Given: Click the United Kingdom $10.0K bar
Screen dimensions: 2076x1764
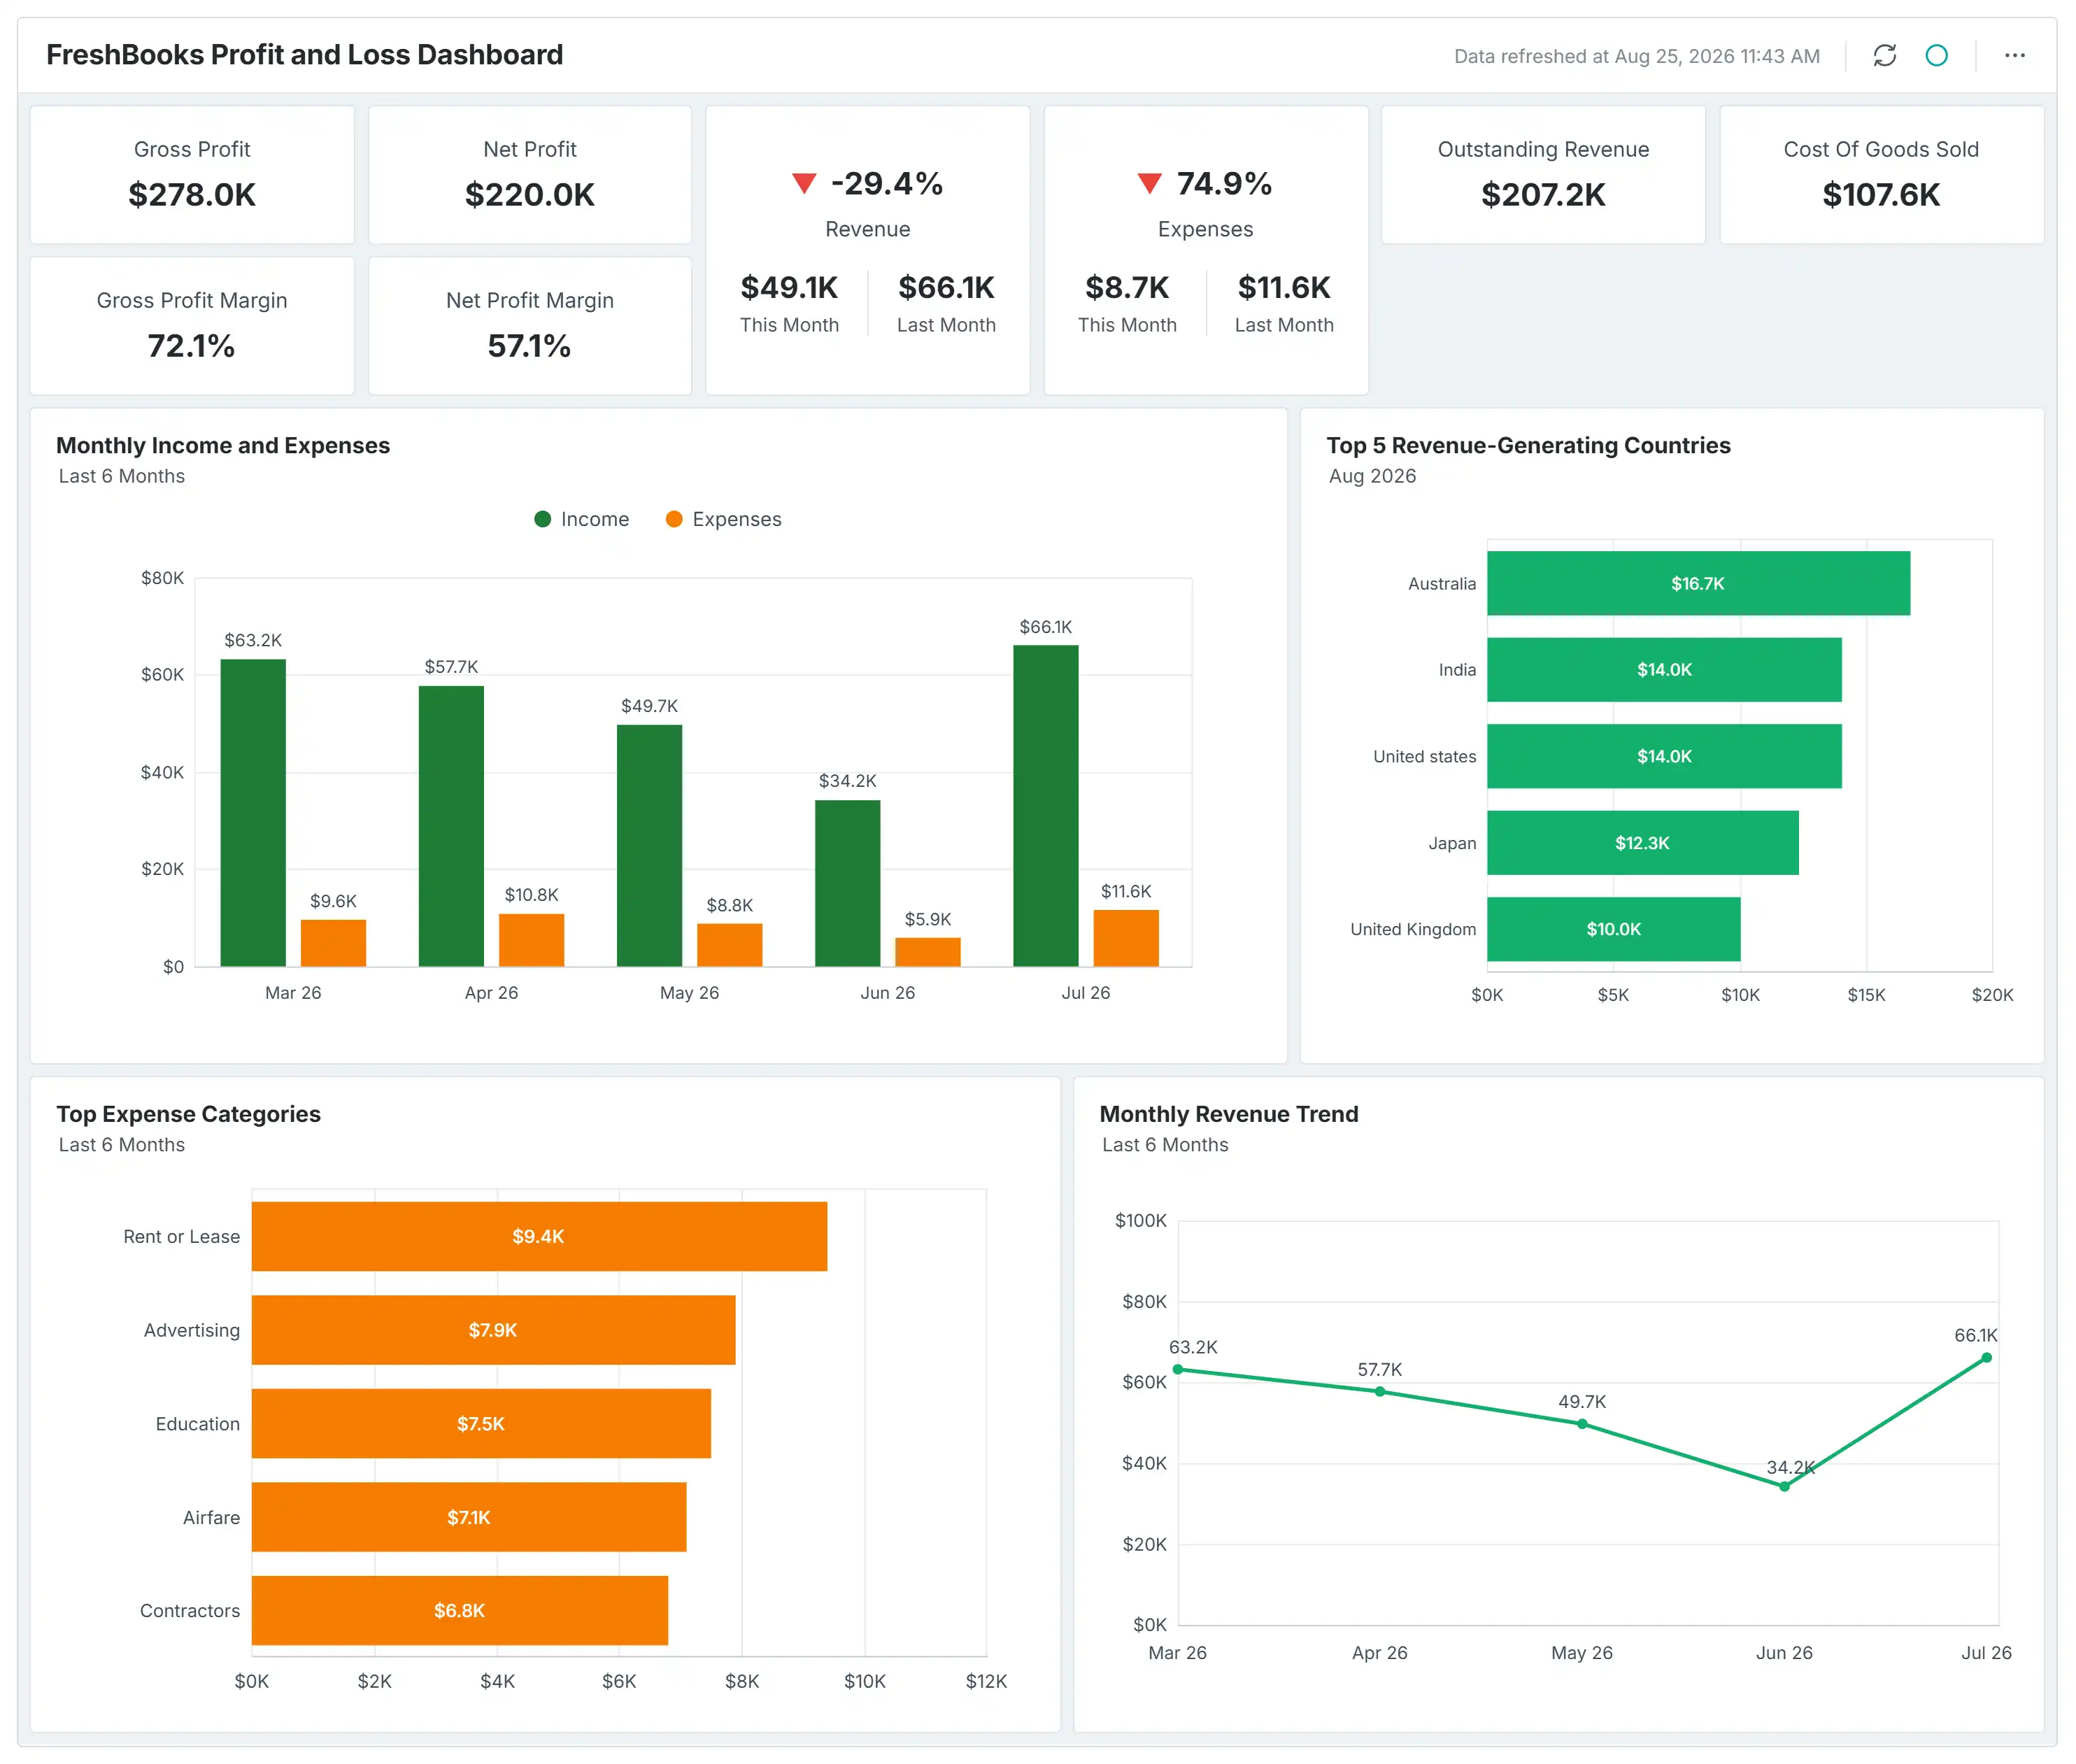Looking at the screenshot, I should [x=1613, y=929].
